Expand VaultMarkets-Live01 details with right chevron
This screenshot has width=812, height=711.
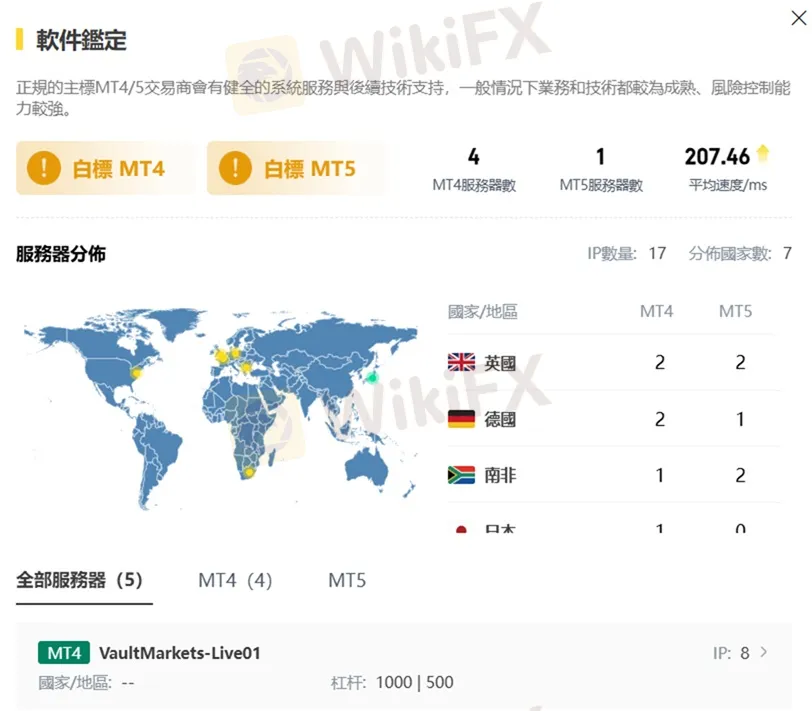(763, 652)
